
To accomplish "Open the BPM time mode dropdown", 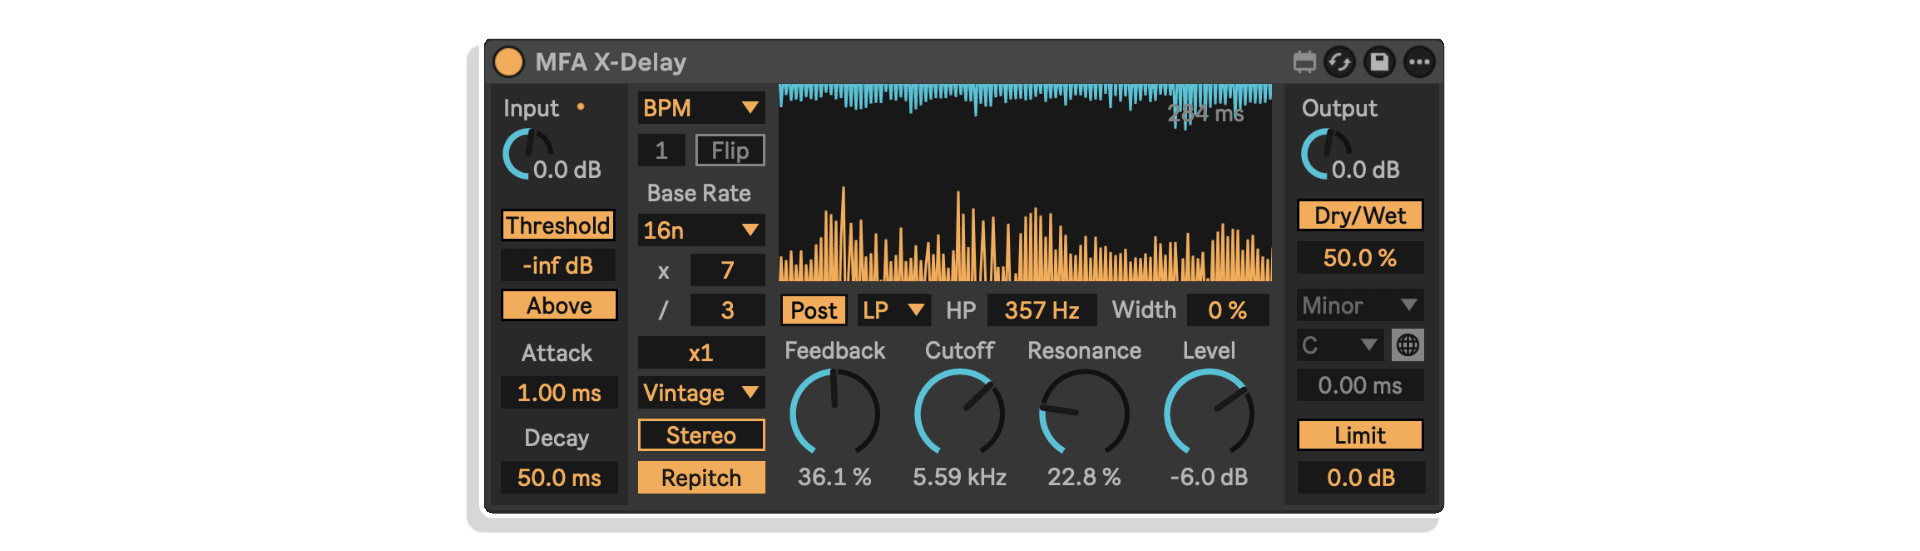I will (701, 107).
